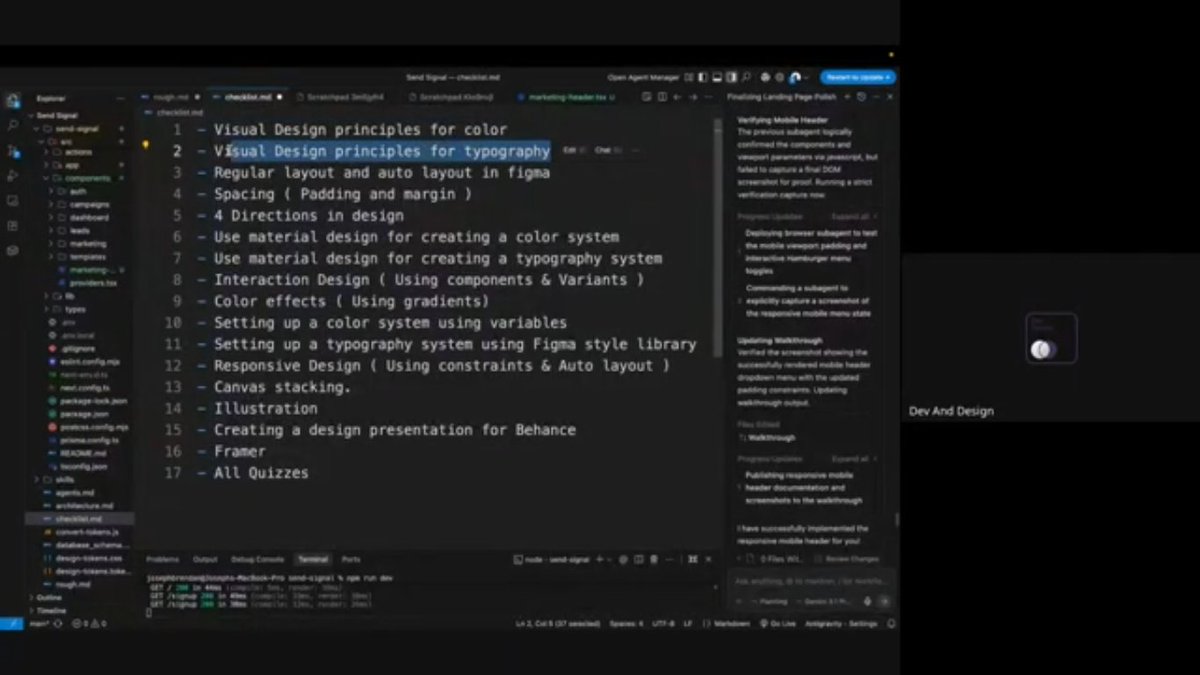Expand the actions folder in Explorer
The width and height of the screenshot is (1200, 675).
pos(78,152)
